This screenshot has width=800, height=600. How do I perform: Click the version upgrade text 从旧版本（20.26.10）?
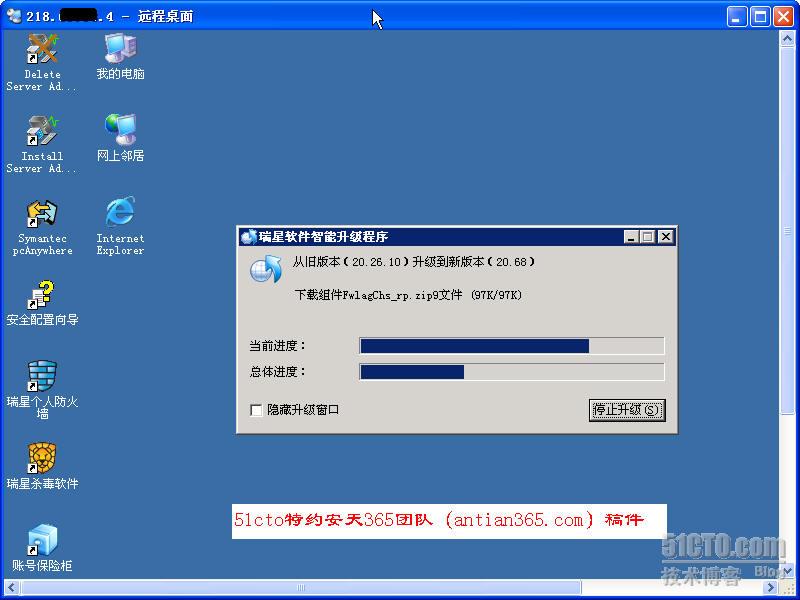[351, 262]
